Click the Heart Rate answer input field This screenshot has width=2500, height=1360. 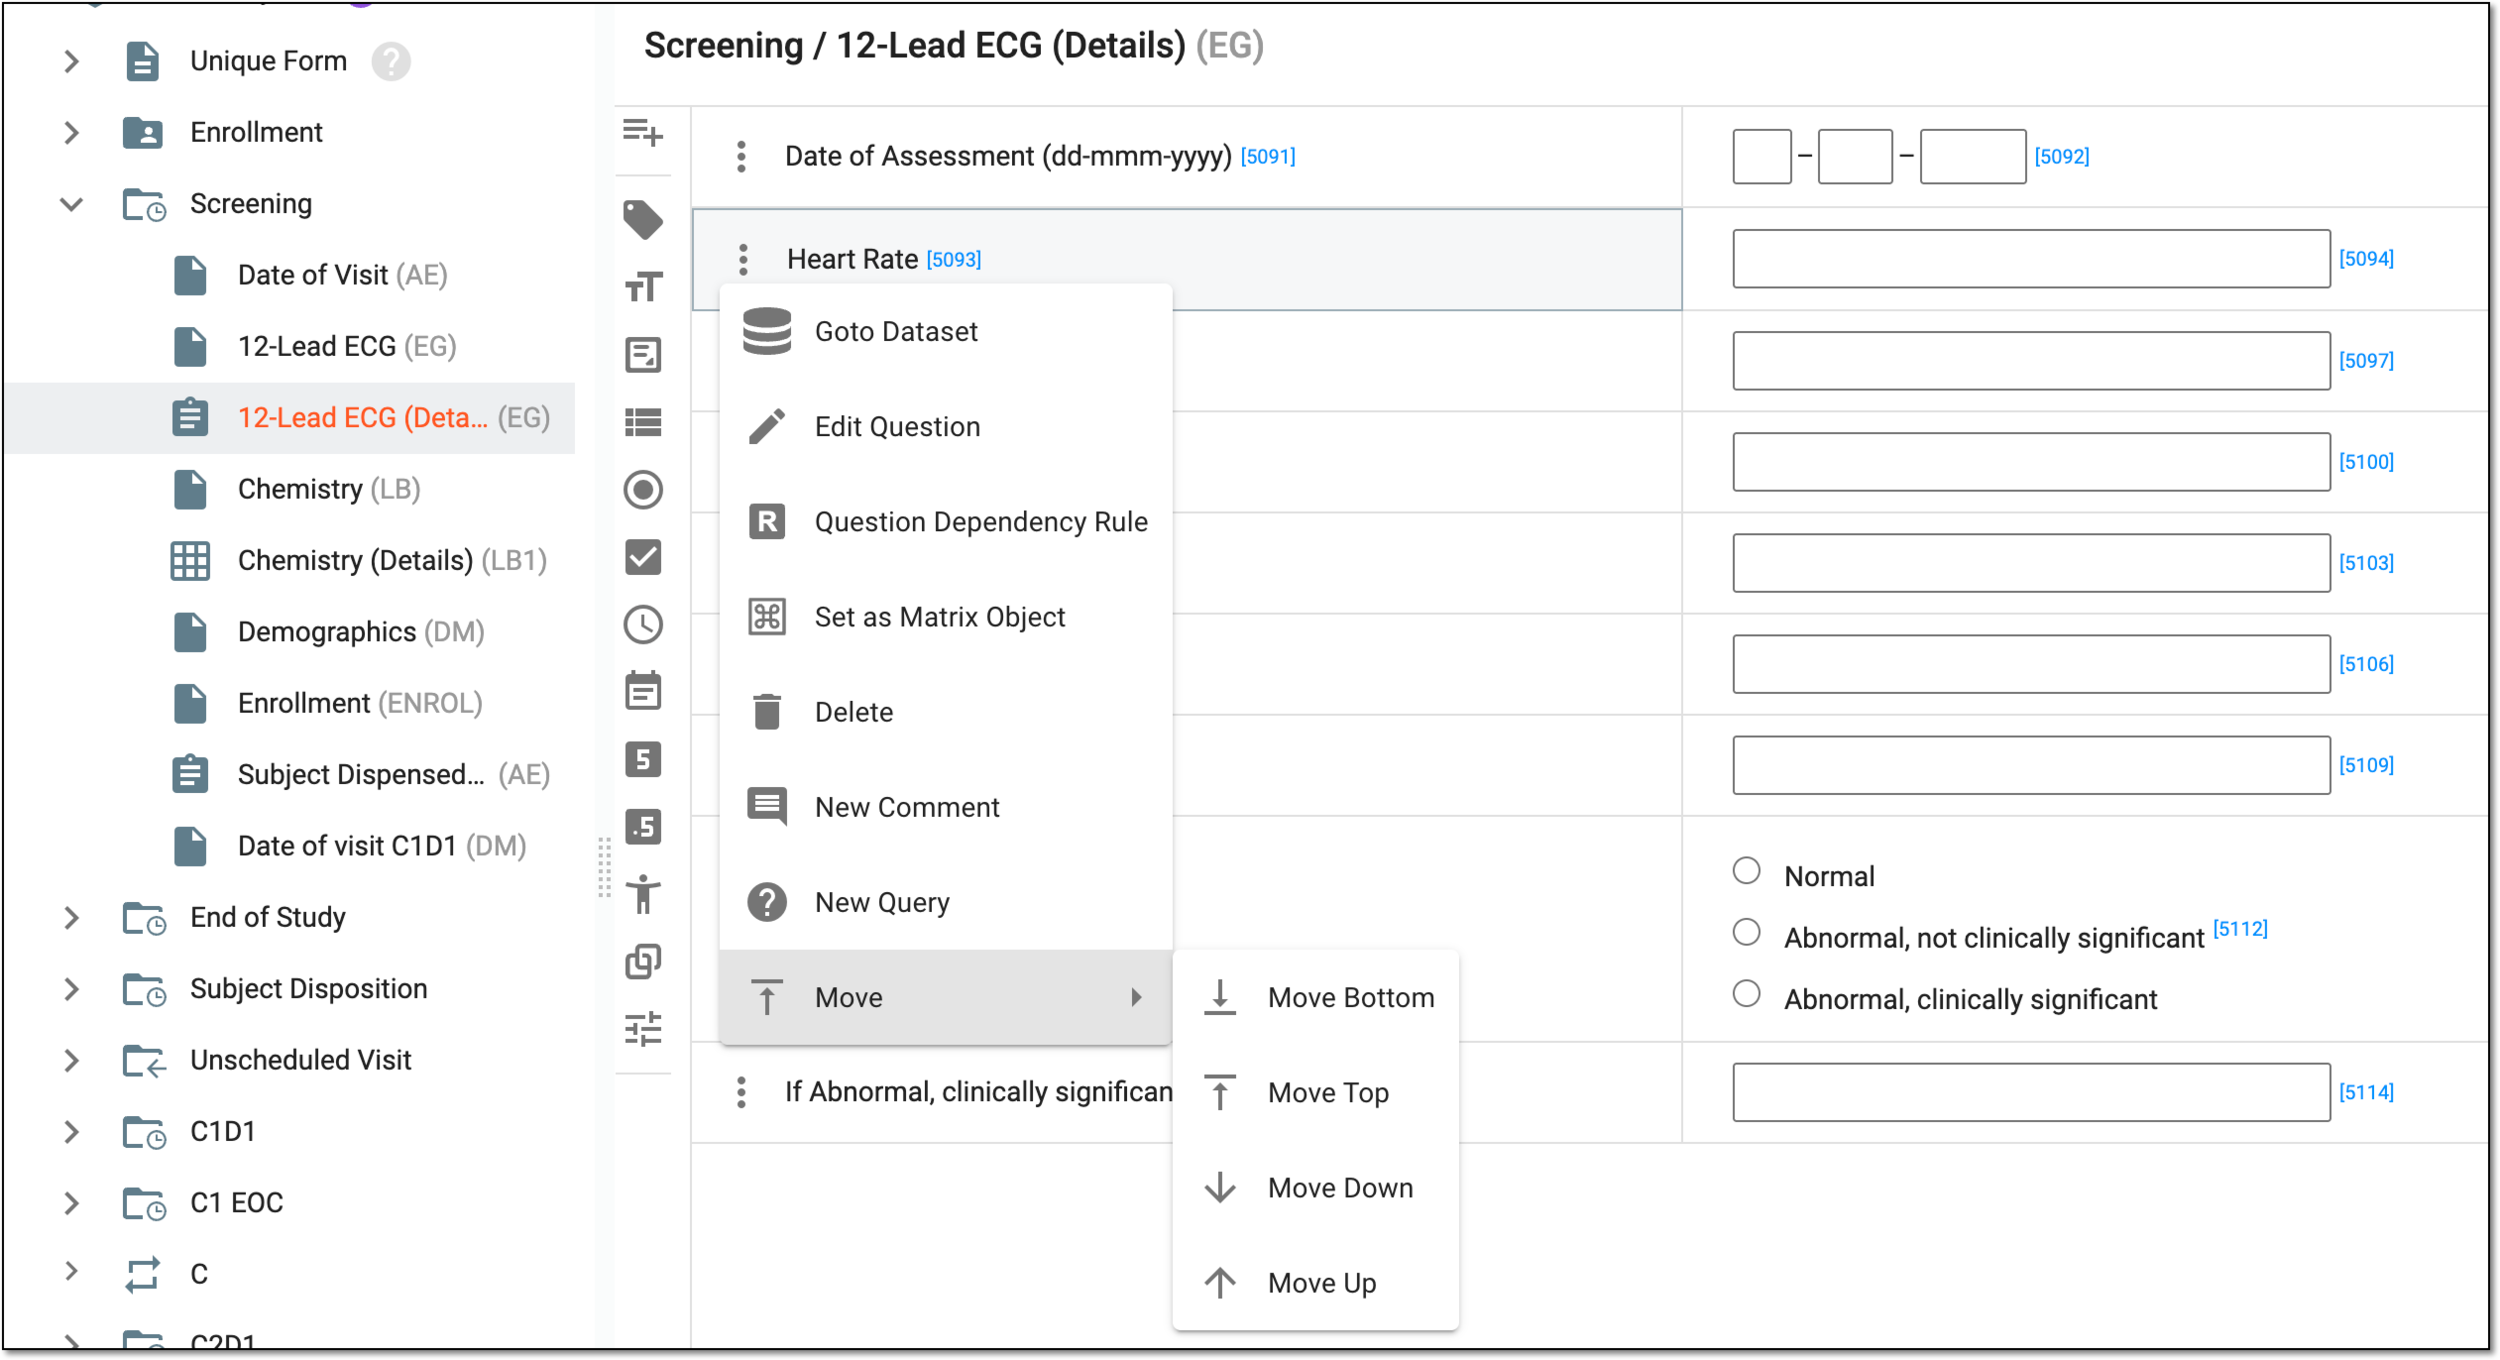point(2031,259)
